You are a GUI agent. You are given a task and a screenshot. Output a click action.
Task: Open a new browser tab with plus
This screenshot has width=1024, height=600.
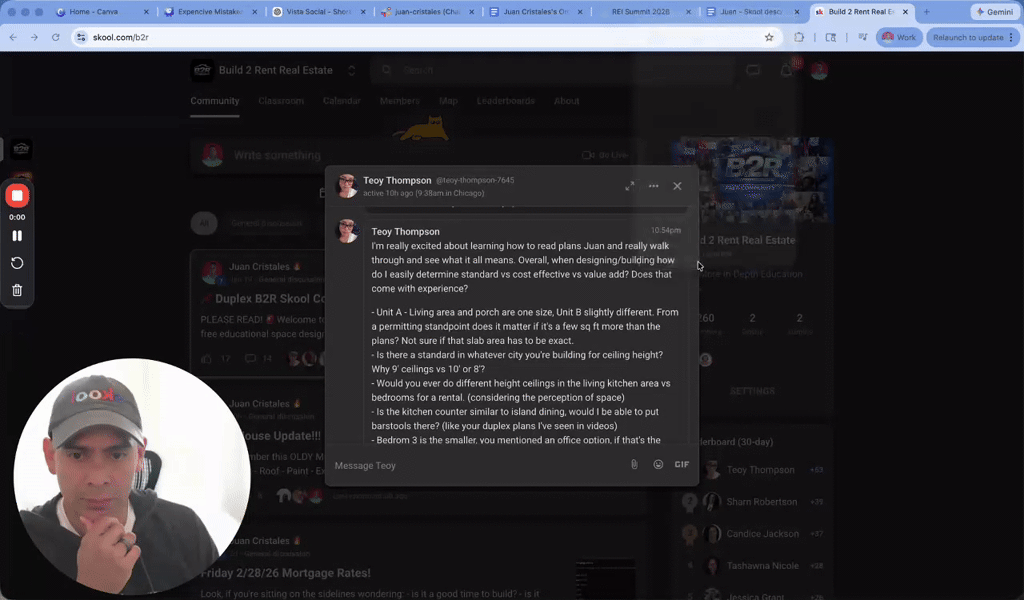click(x=926, y=12)
